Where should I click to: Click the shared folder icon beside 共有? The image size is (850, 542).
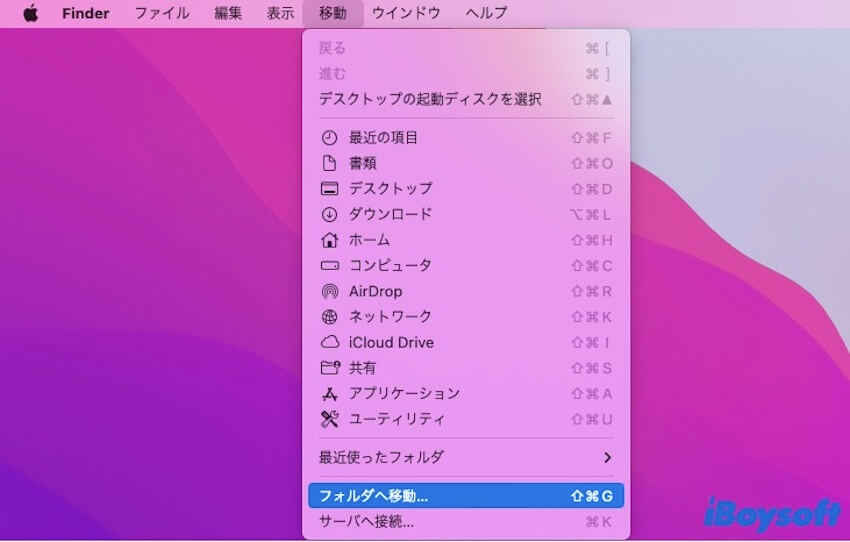[330, 368]
